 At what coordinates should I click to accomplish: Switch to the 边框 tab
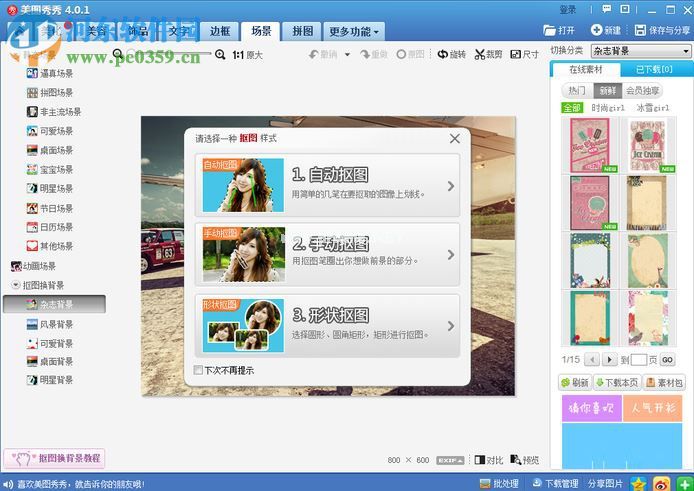click(x=220, y=31)
